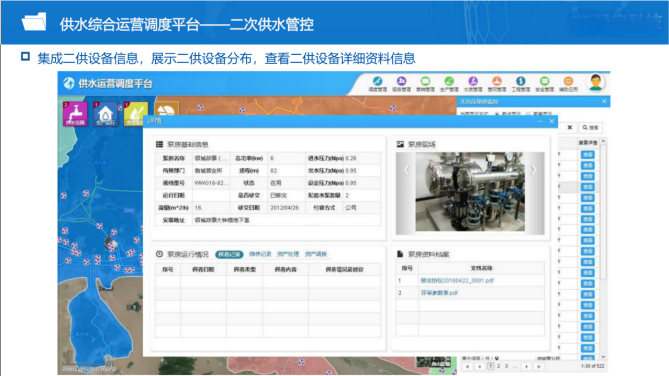
Task: Open the 调度管理 toolbar icon
Action: pos(378,84)
